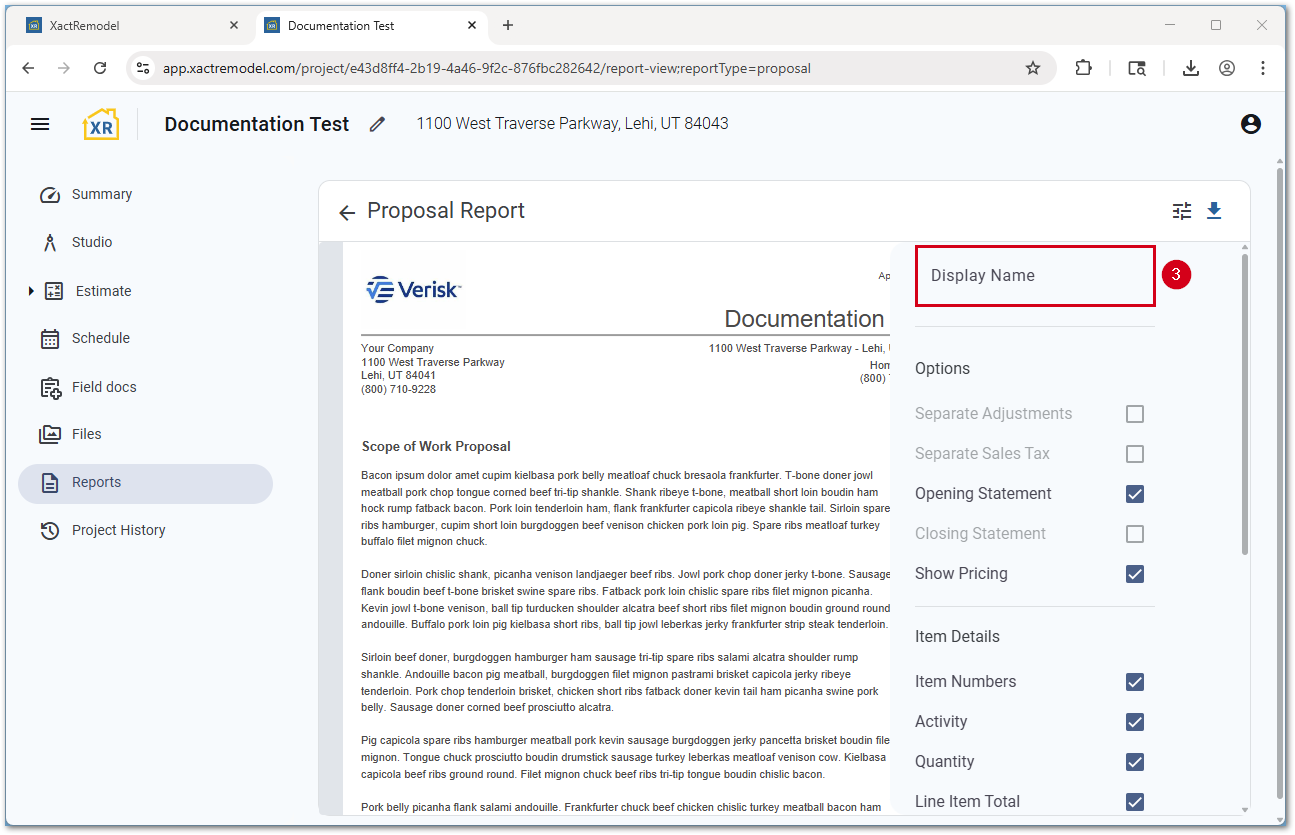Screen dimensions: 1295x835
Task: Uncheck the Opening Statement checkbox
Action: pos(1134,494)
